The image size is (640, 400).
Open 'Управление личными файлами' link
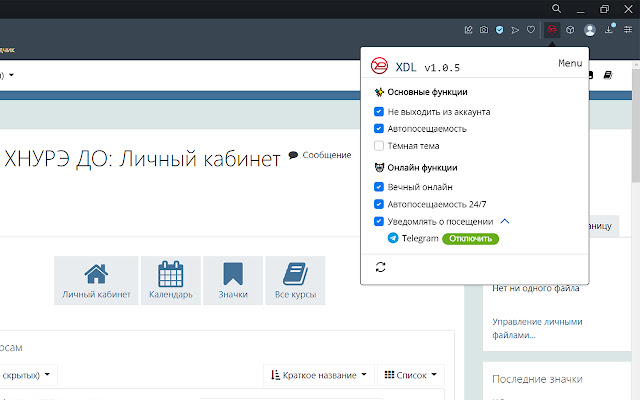pos(537,328)
